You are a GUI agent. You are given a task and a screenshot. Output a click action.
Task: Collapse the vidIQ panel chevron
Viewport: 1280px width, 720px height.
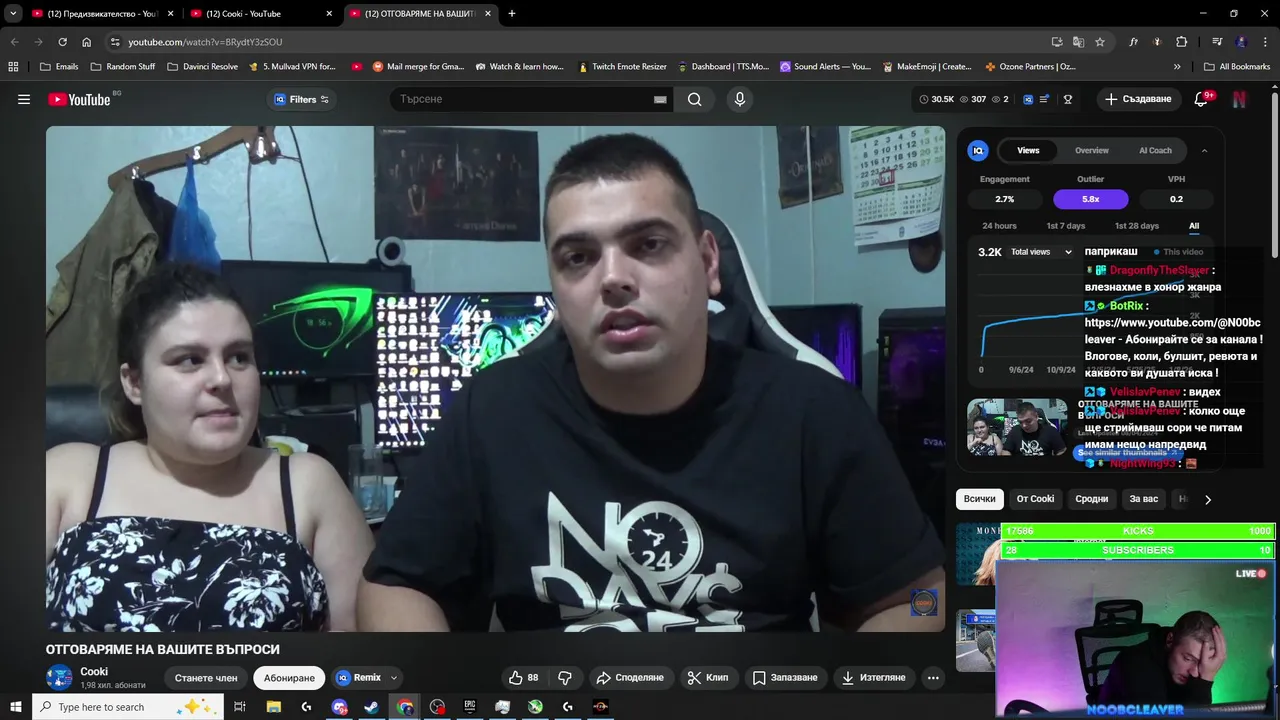click(x=1204, y=150)
